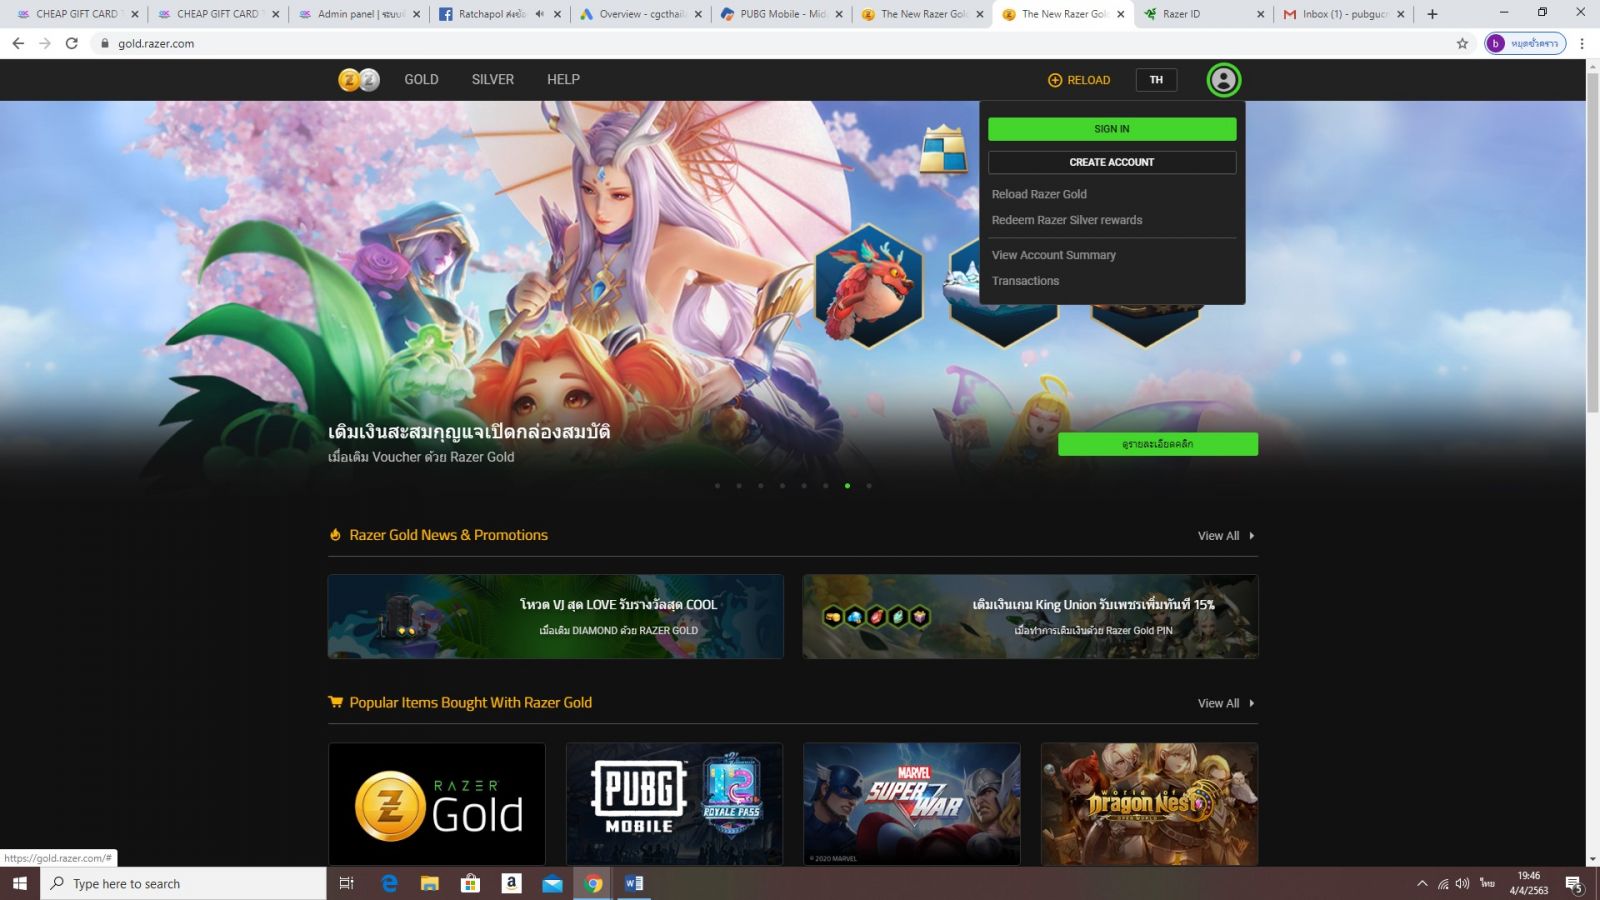Viewport: 1600px width, 900px height.
Task: Open the Marvel Super War card
Action: [x=912, y=804]
